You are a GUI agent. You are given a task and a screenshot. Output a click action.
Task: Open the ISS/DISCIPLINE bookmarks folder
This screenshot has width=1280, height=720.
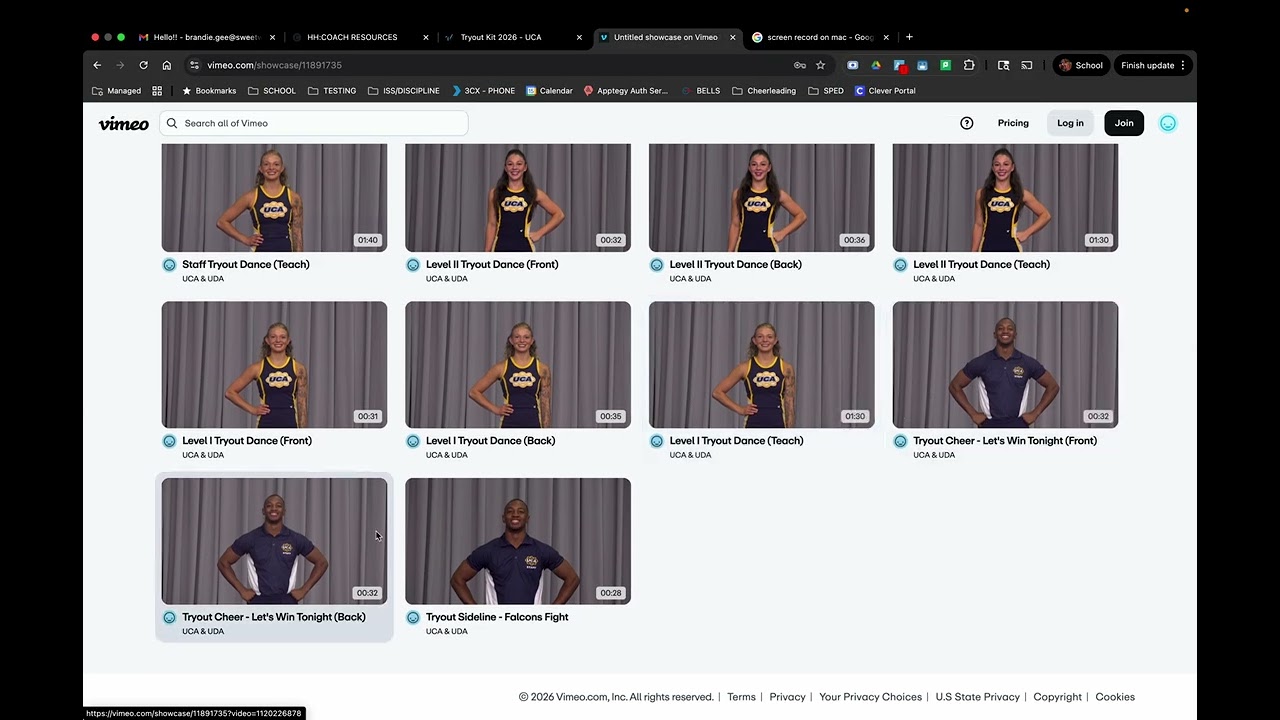404,91
